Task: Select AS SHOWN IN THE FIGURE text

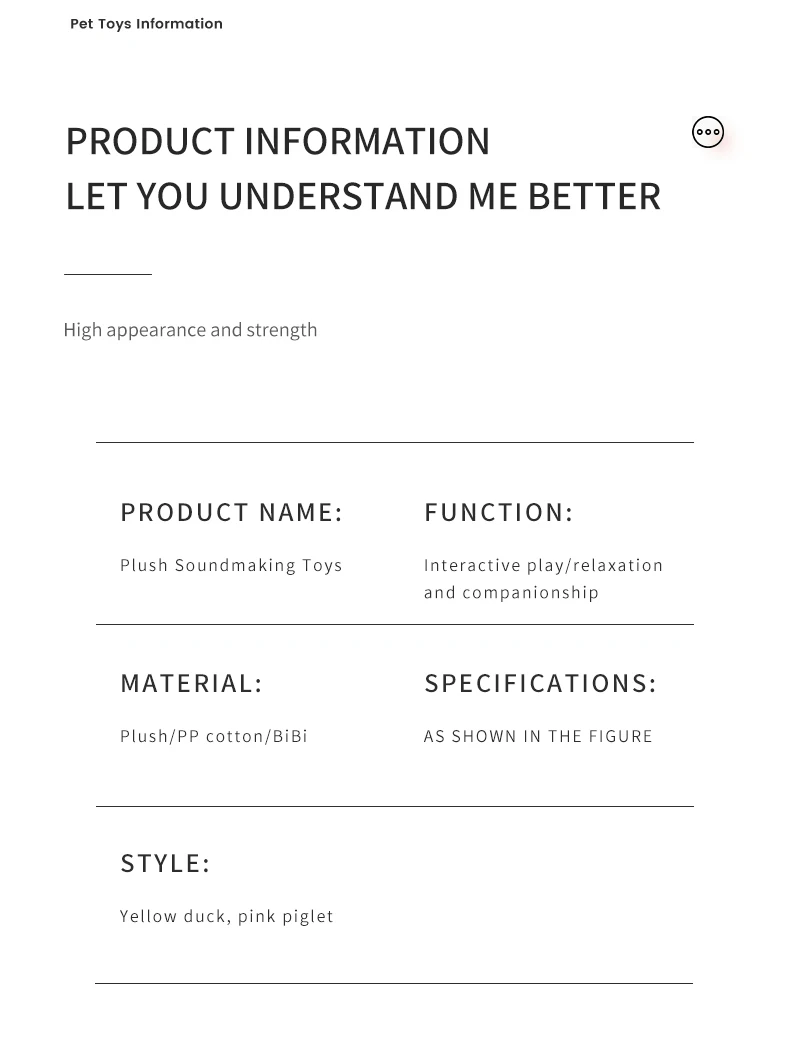Action: pos(538,736)
